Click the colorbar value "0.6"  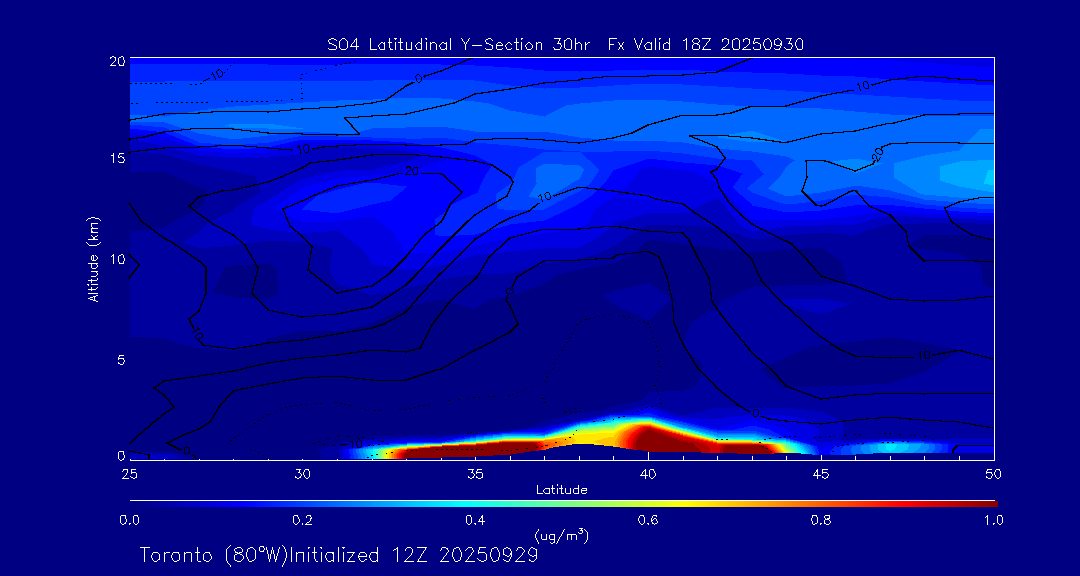[648, 520]
